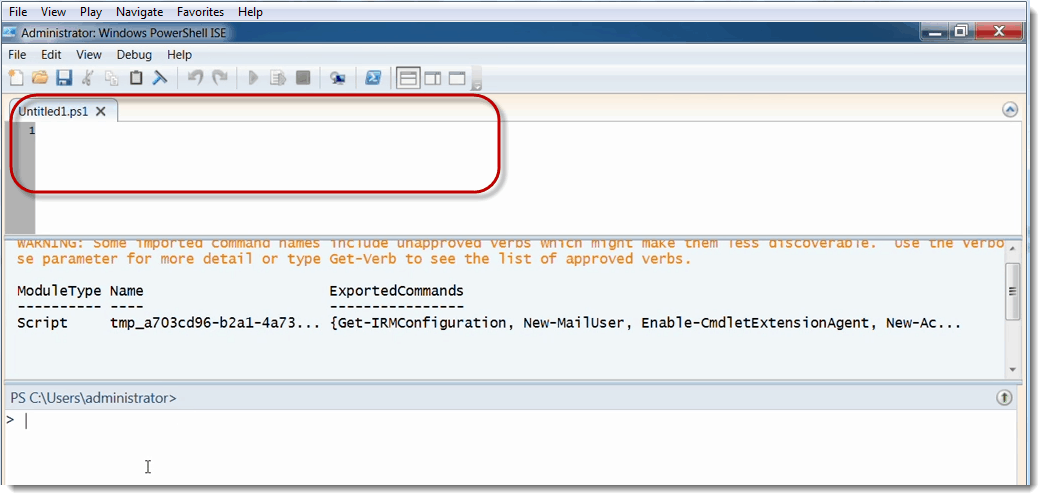1045x500 pixels.
Task: Click 'tmp_a703cd96-b2a1-4a73...' module name
Action: click(215, 323)
